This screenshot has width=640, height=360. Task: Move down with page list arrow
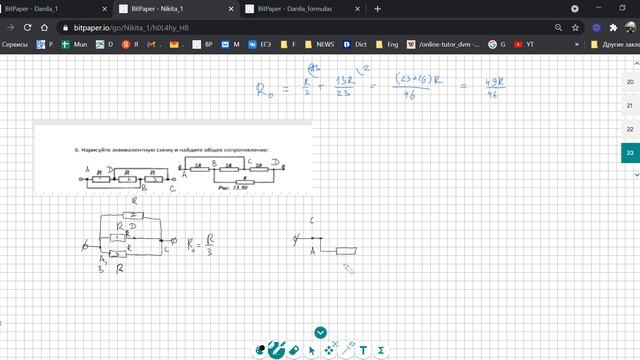[x=636, y=175]
